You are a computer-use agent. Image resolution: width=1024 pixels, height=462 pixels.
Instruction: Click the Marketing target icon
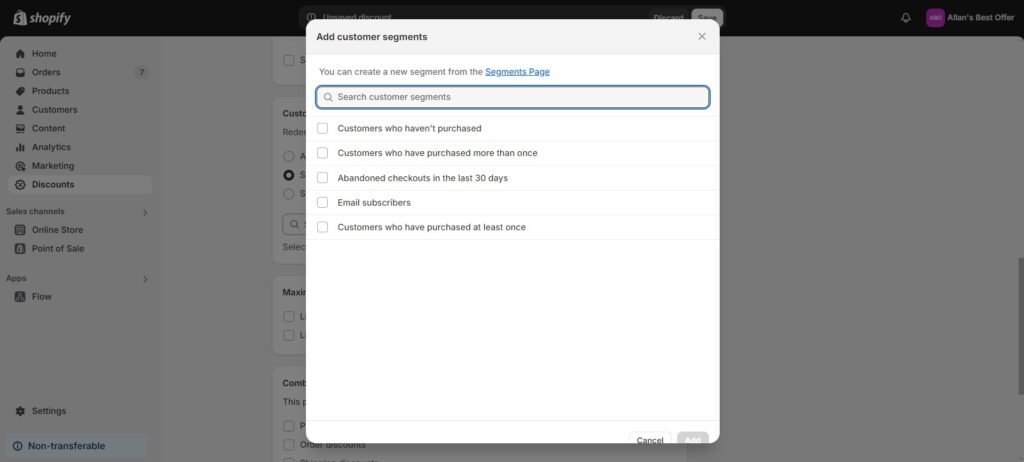[20, 166]
